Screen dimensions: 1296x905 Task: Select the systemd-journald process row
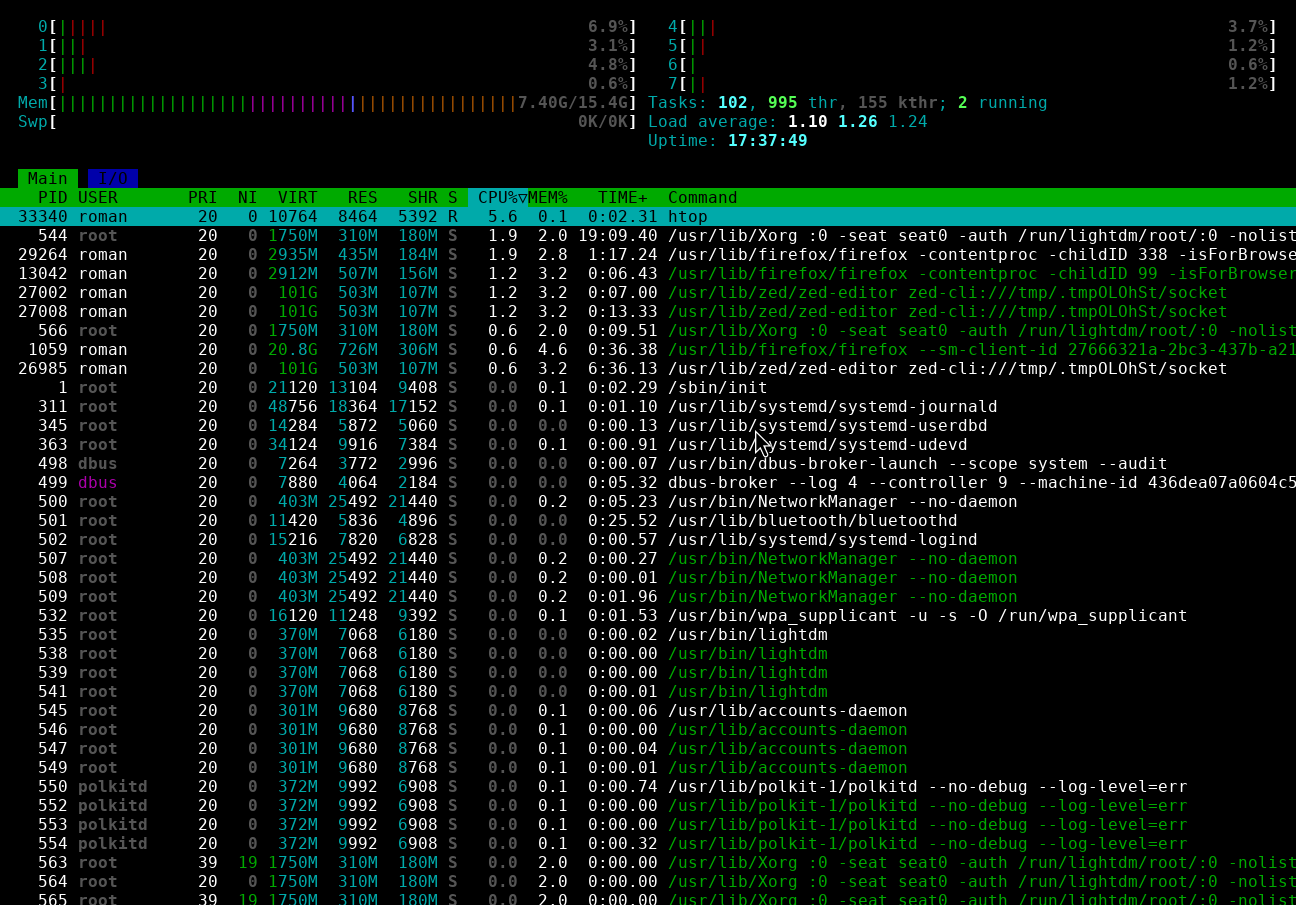tap(400, 407)
